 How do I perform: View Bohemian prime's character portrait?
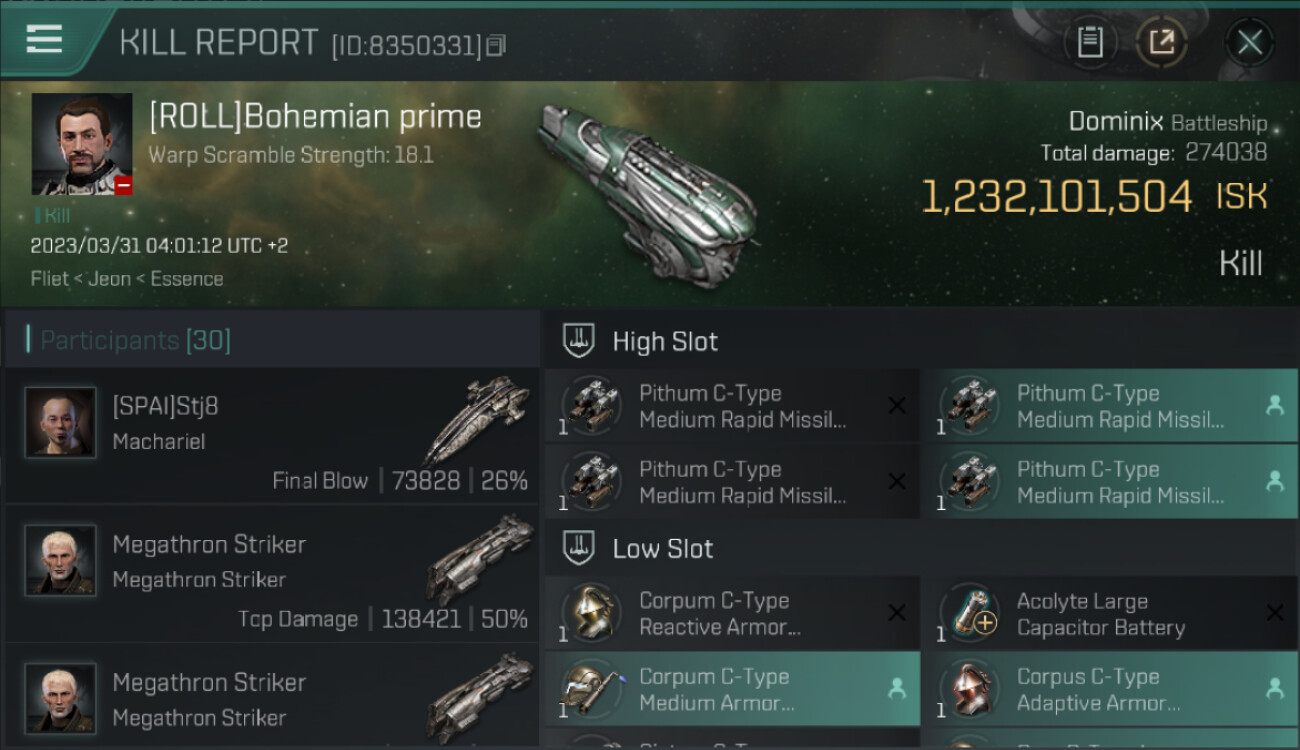pyautogui.click(x=82, y=144)
